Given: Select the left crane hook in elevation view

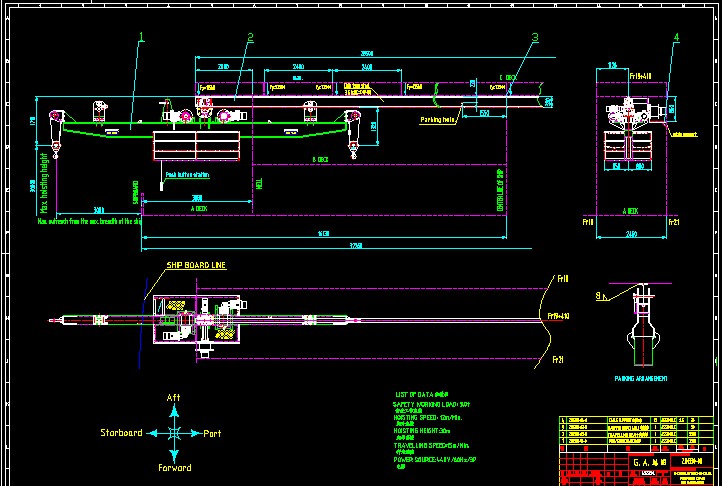Looking at the screenshot, I should pos(57,148).
